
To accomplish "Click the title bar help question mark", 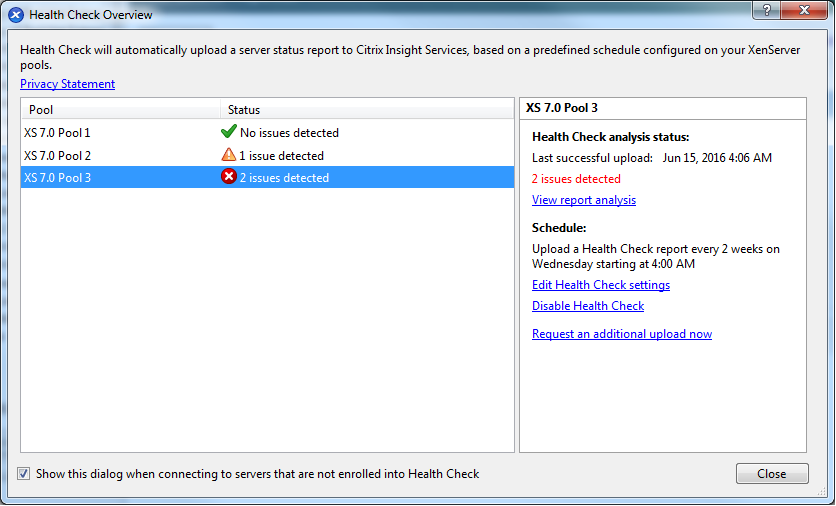I will click(765, 10).
